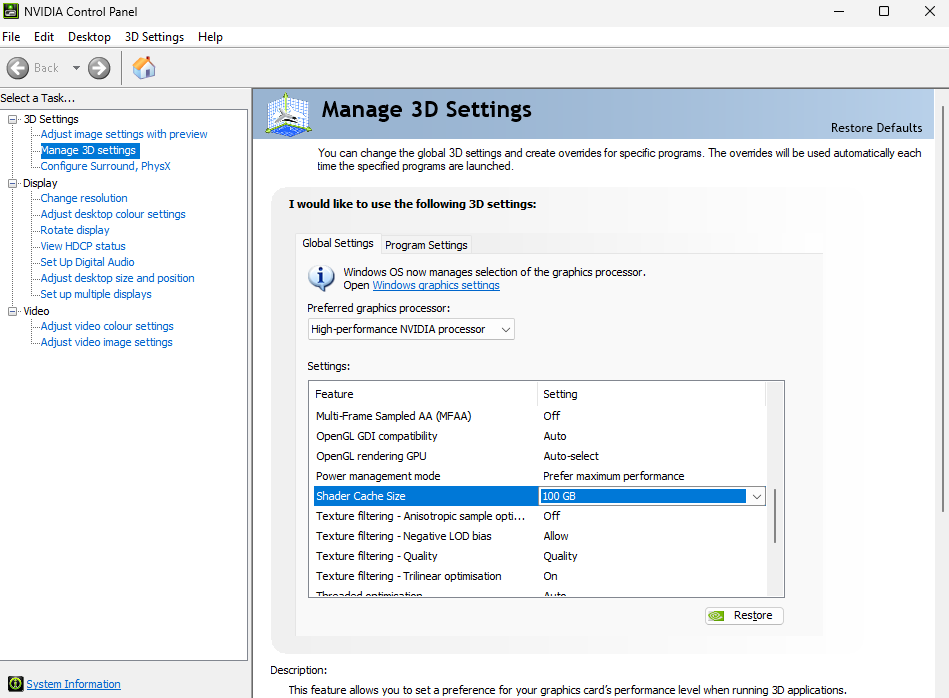The width and height of the screenshot is (949, 698).
Task: Open the Back history dropdown arrow
Action: click(x=76, y=68)
